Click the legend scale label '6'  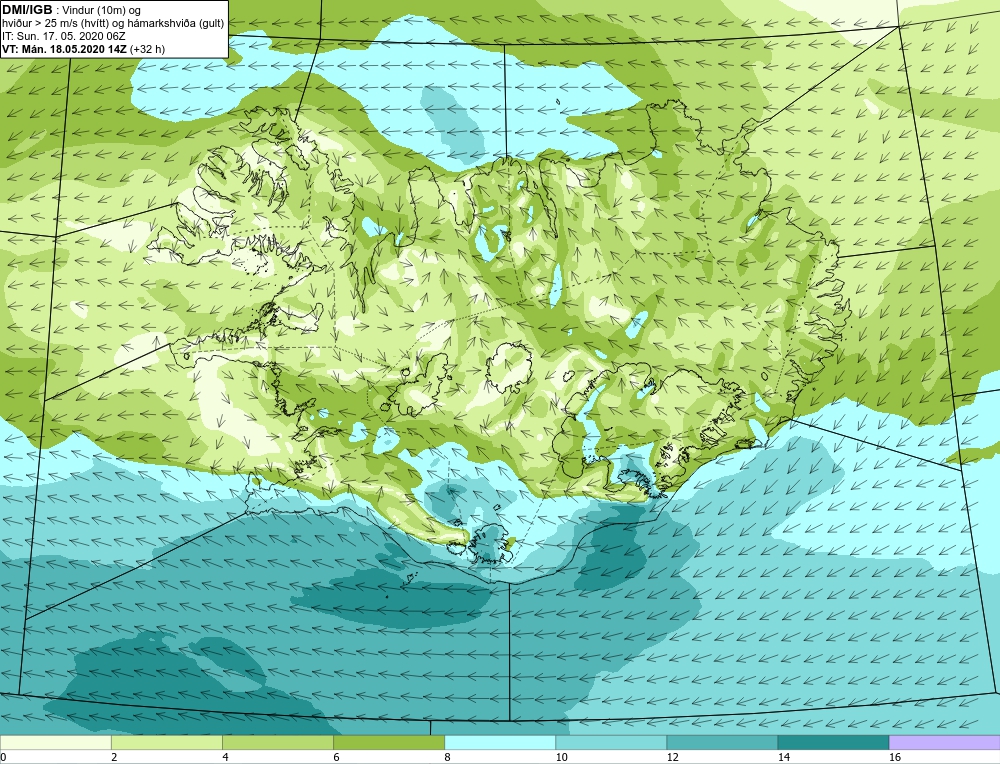pos(336,757)
